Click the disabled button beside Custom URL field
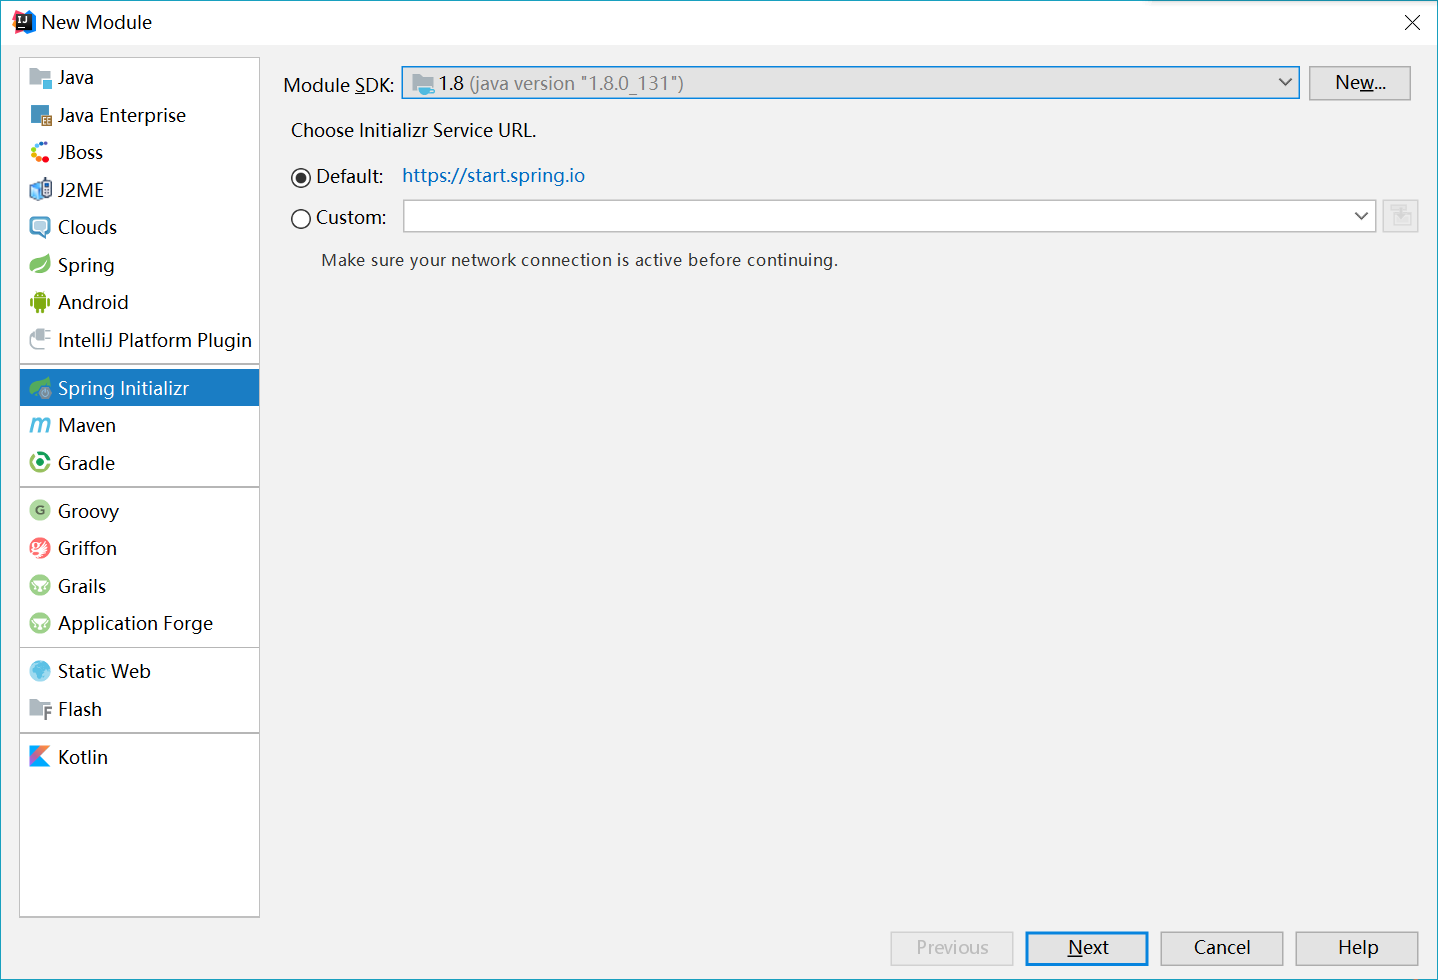Viewport: 1438px width, 980px height. [x=1400, y=216]
